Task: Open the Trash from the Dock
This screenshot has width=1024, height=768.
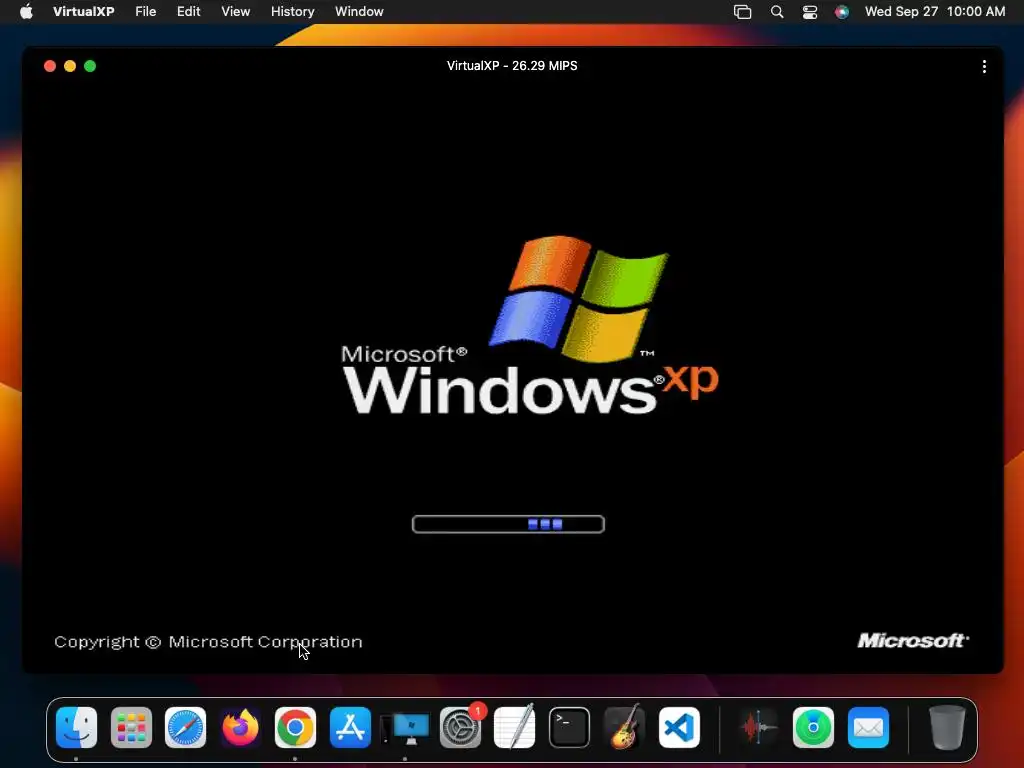Action: 947,728
